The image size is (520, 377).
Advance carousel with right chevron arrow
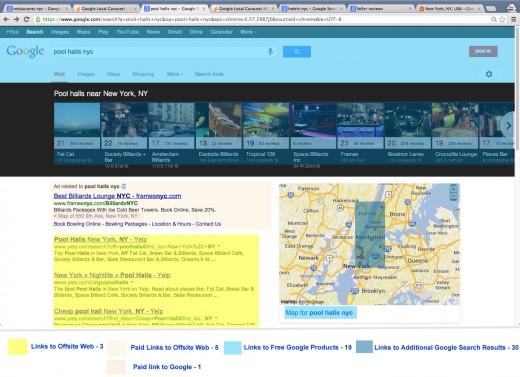tap(509, 126)
